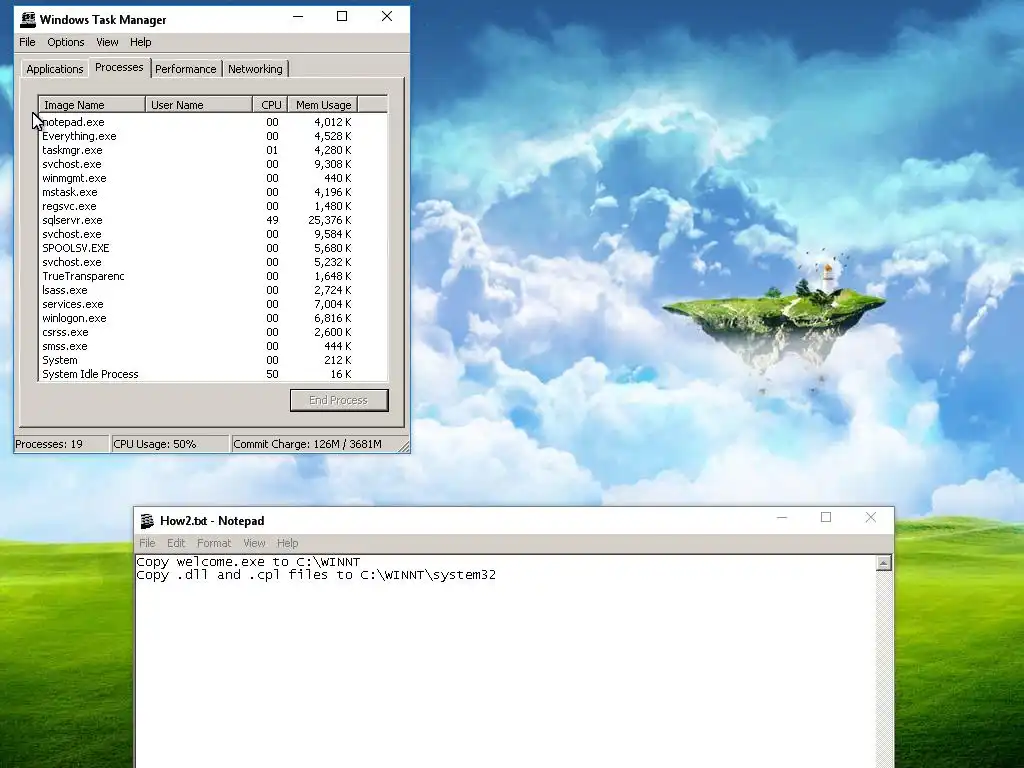Open the File menu in Task Manager

tap(27, 42)
